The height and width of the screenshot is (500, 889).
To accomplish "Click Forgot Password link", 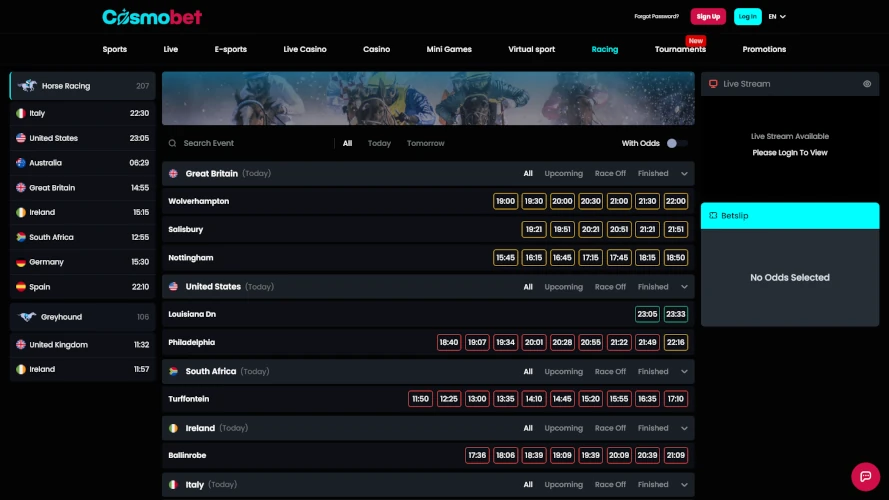I will (x=657, y=16).
